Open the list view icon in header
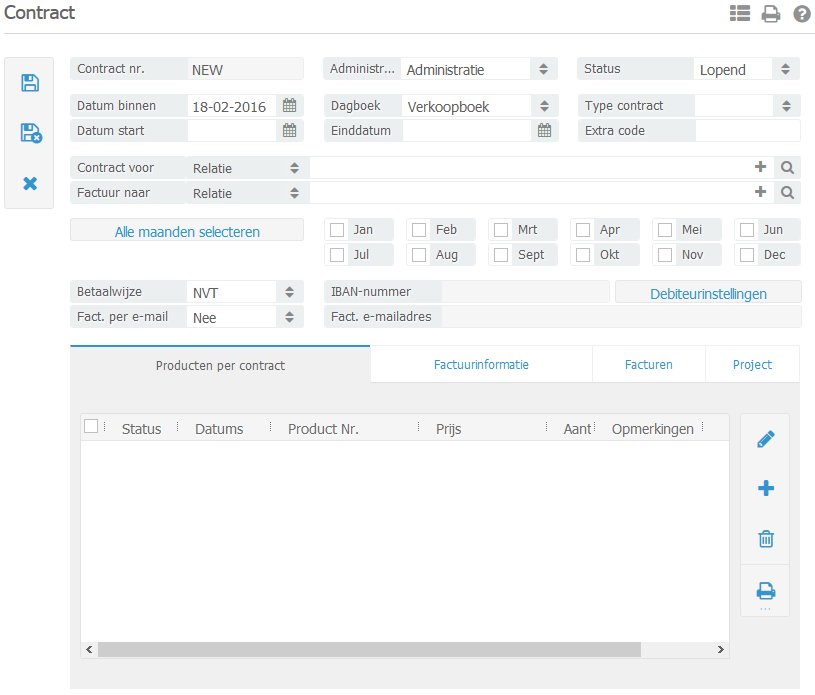The image size is (815, 695). pos(740,14)
